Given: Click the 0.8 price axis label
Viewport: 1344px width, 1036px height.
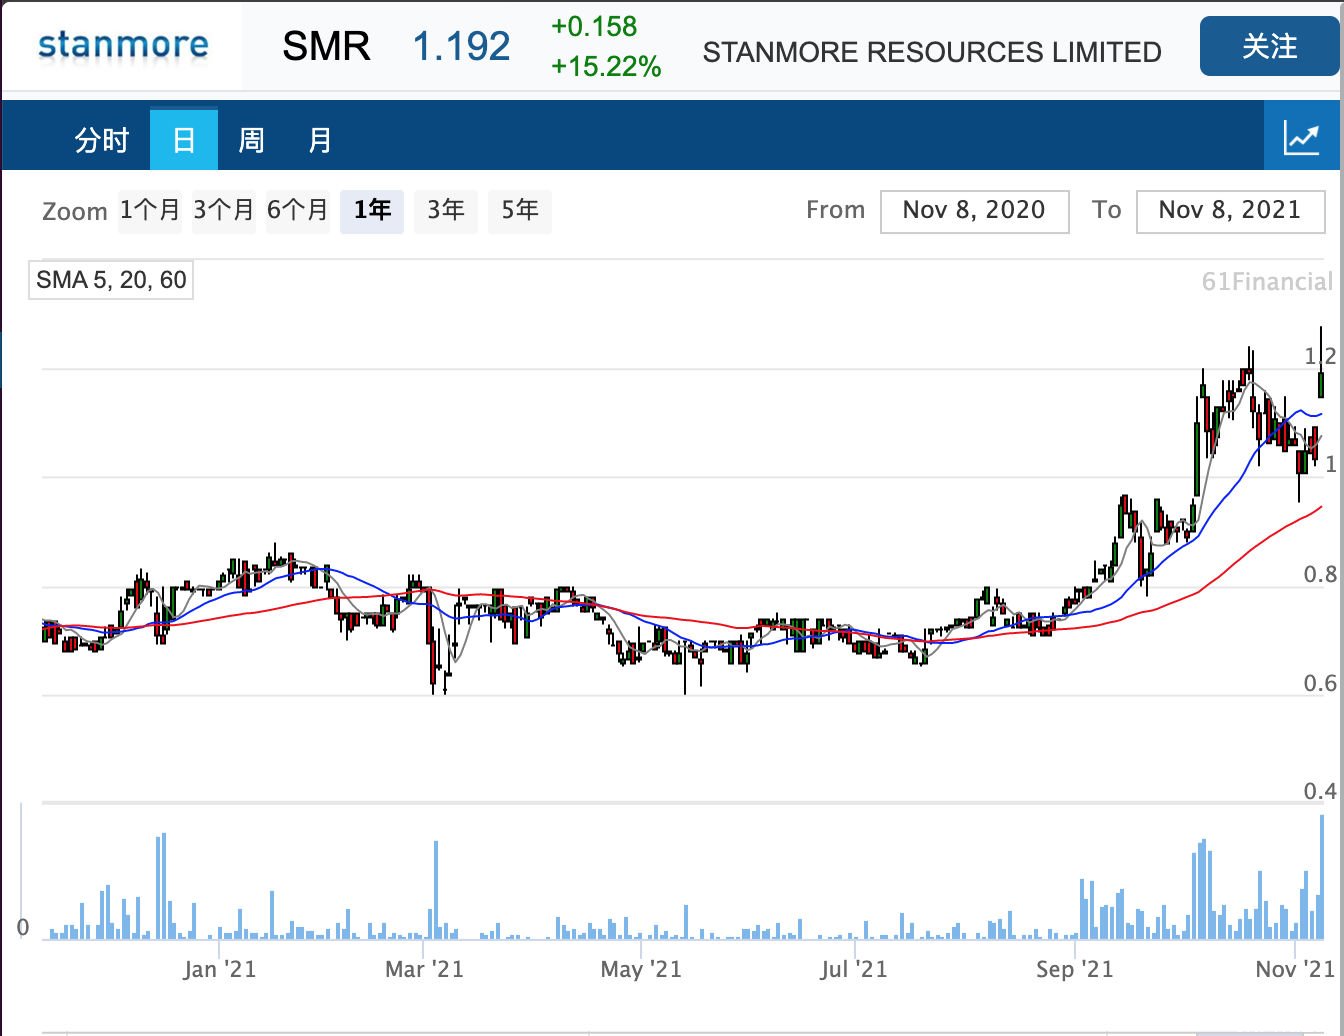Looking at the screenshot, I should click(1320, 575).
